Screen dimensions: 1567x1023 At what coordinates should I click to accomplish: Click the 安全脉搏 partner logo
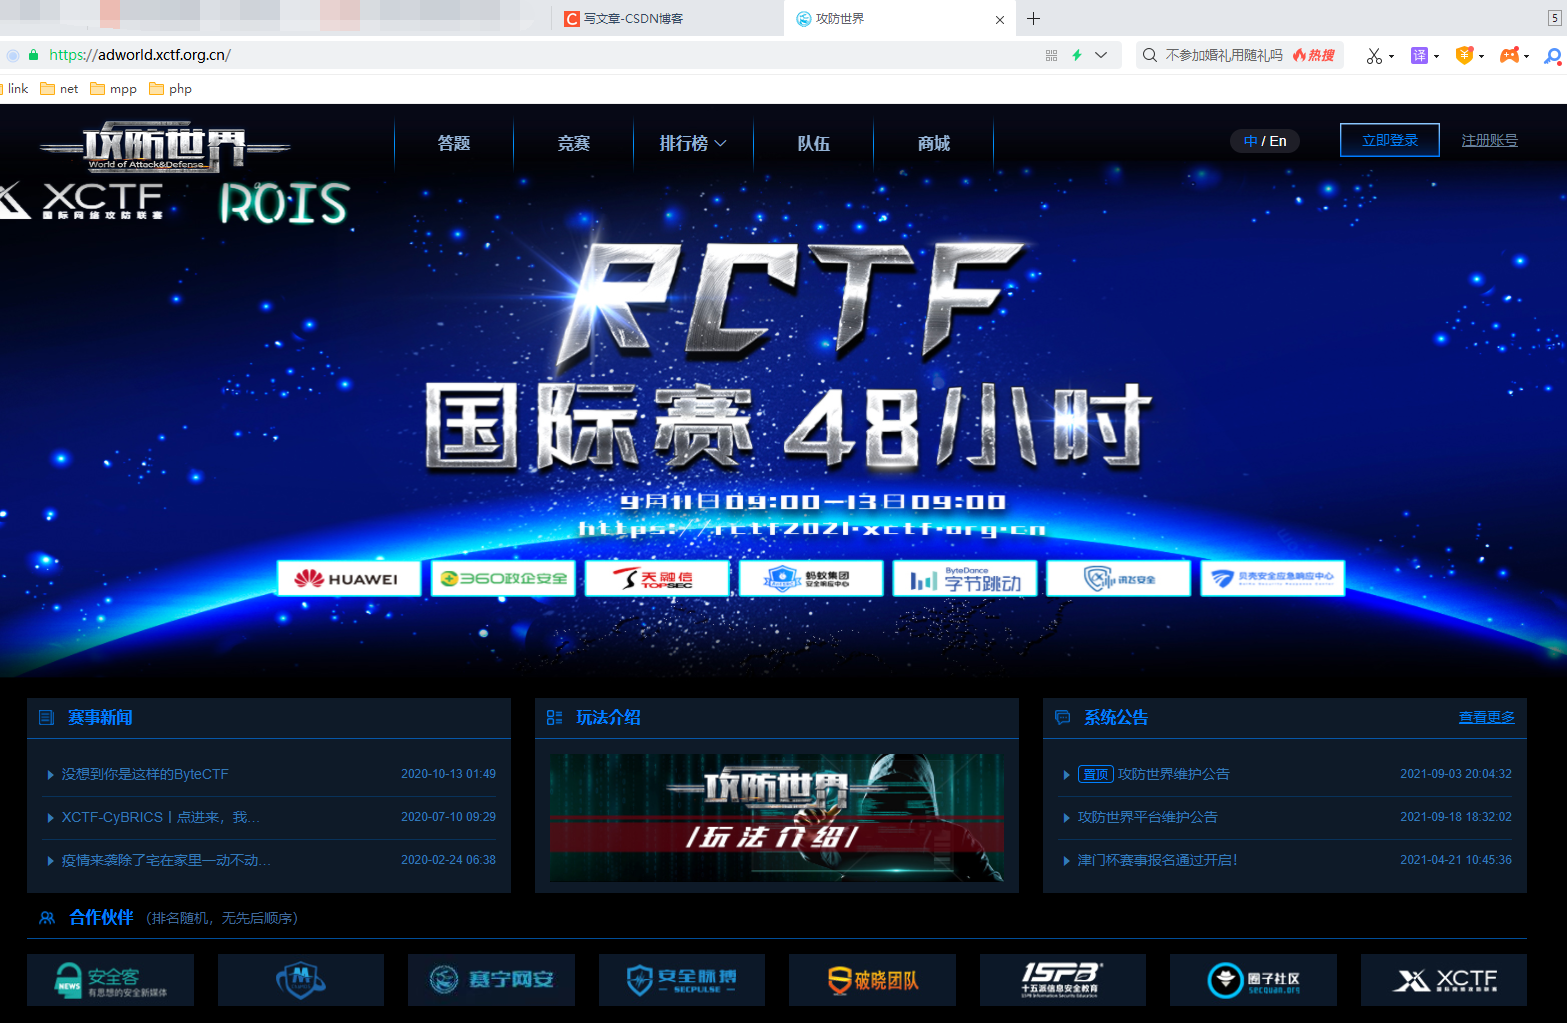[682, 980]
